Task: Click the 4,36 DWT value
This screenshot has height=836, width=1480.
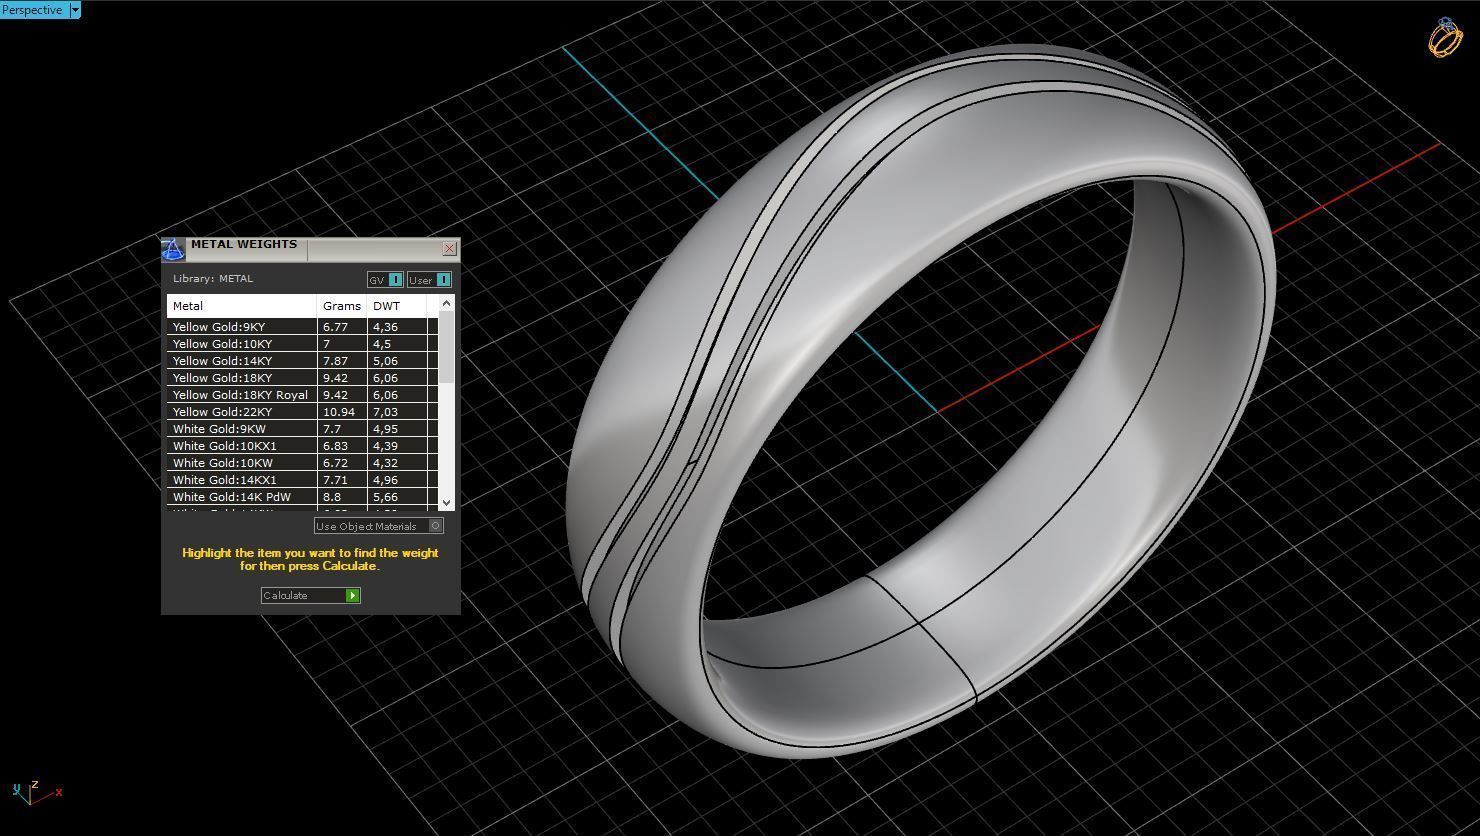Action: (x=385, y=327)
